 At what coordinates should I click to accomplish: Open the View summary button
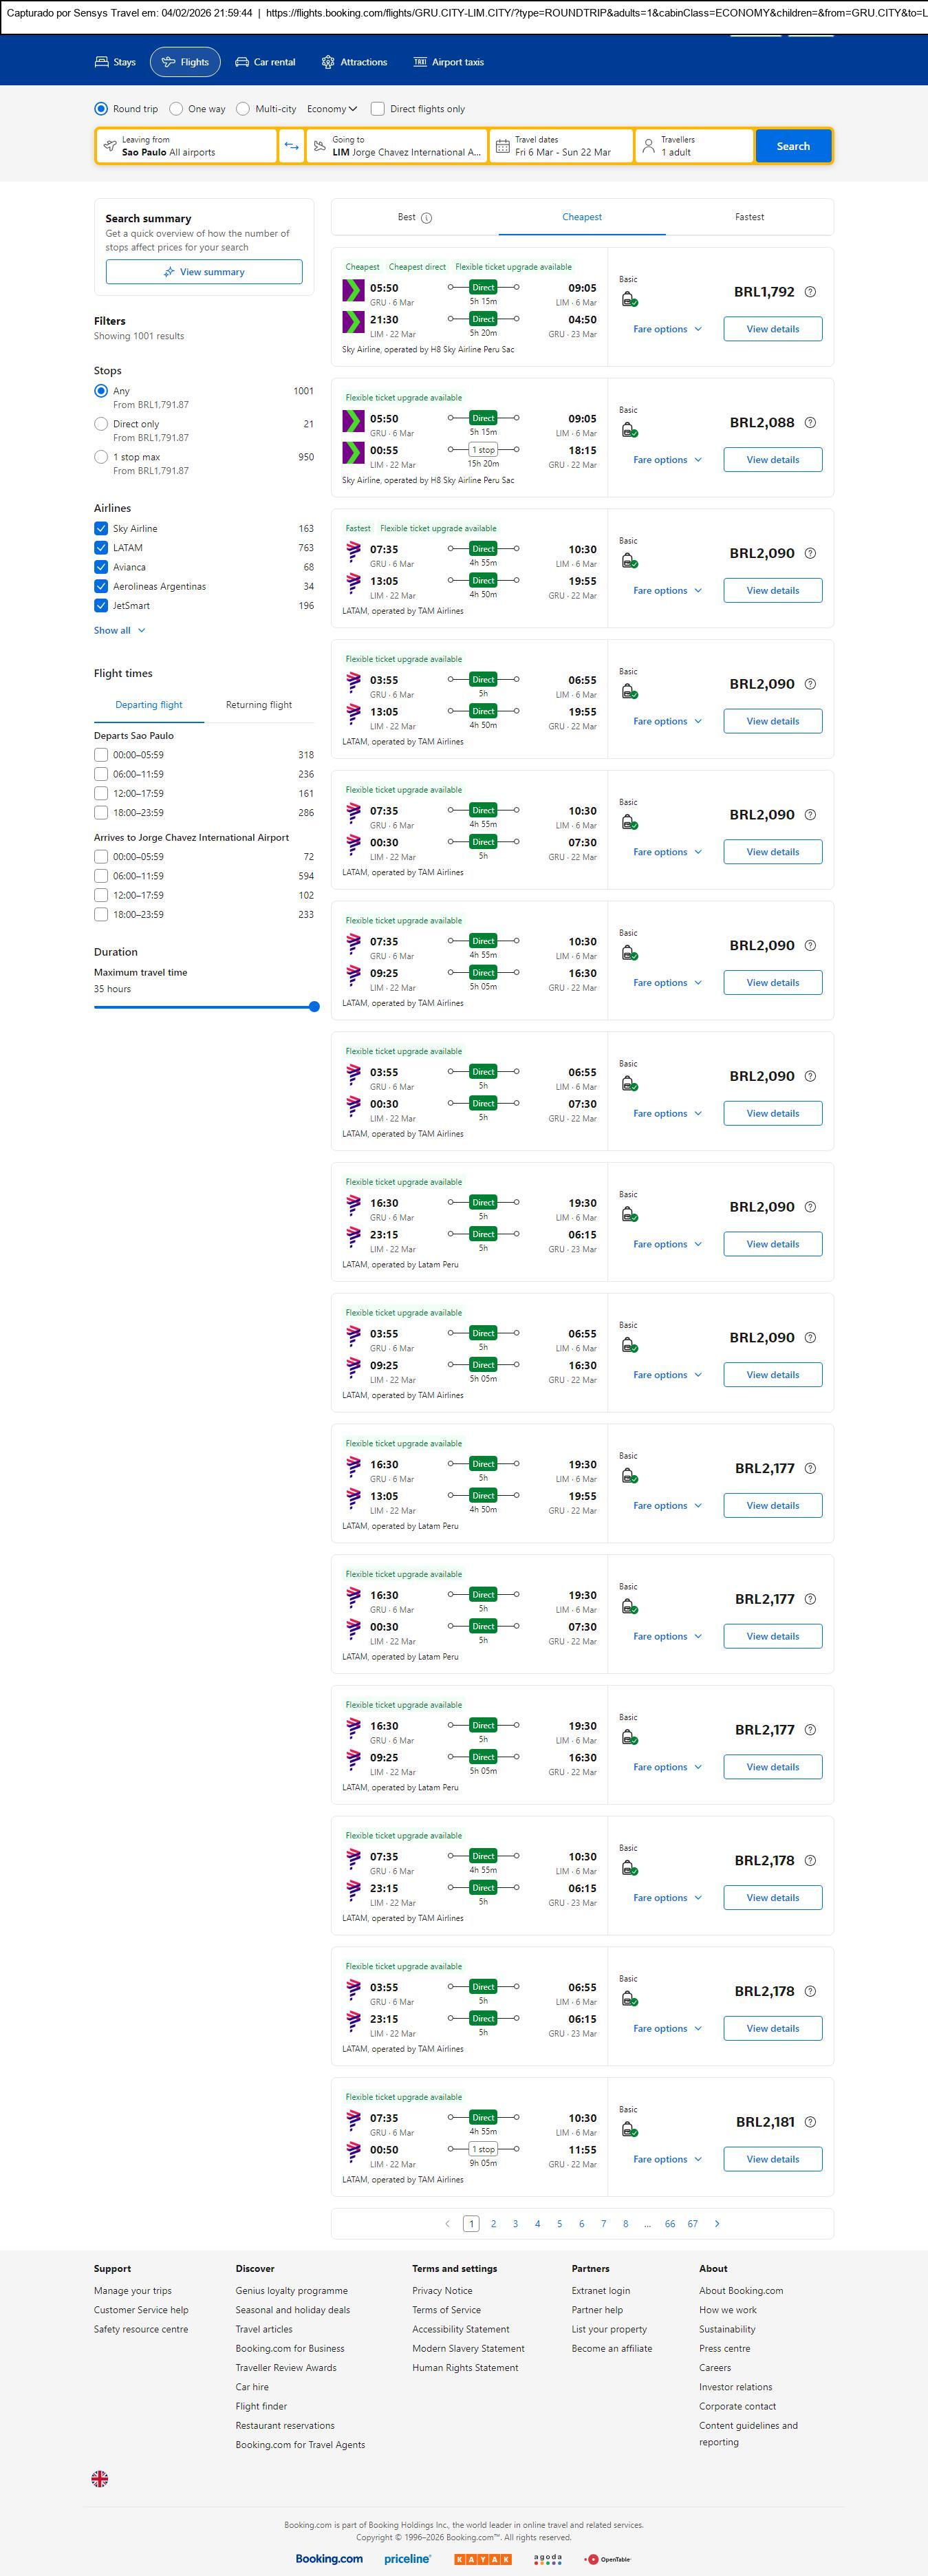tap(204, 272)
